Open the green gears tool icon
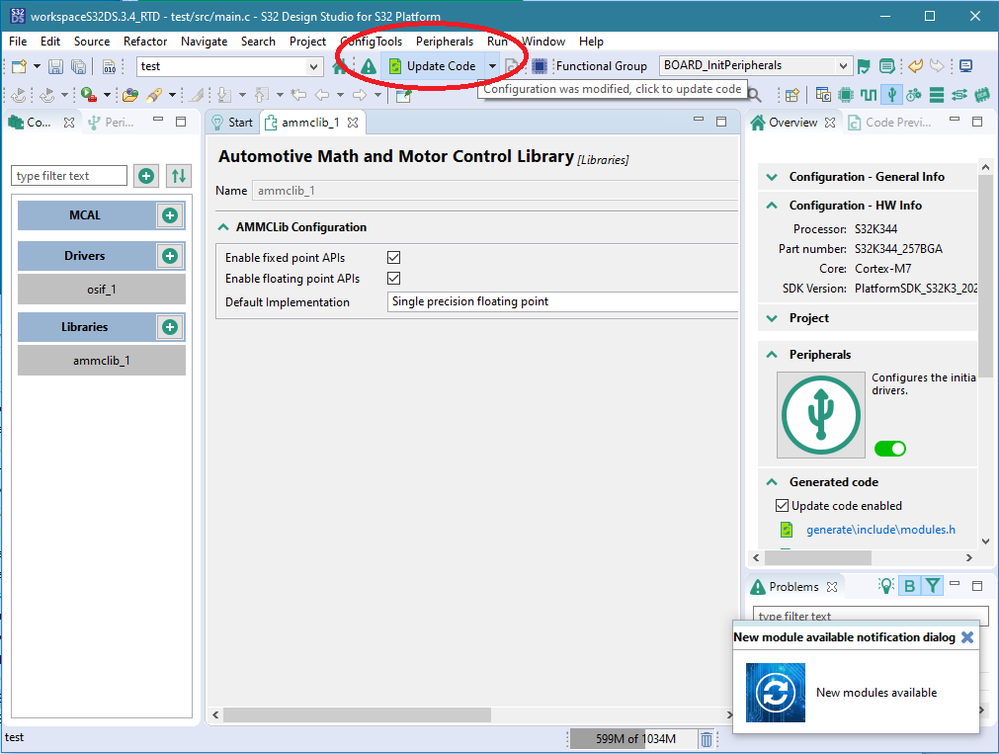Screen dimensions: 999x754 point(914,96)
